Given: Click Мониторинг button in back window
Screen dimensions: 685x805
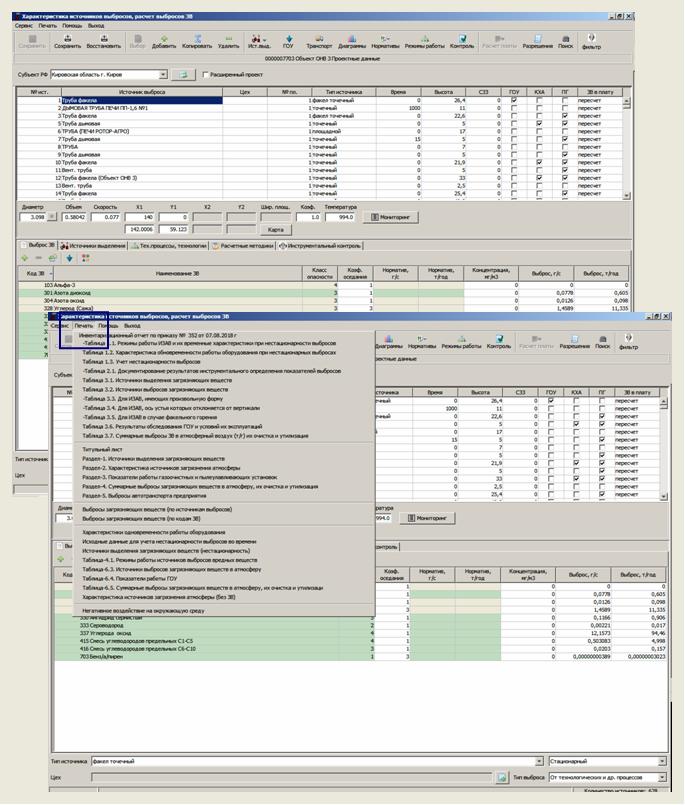Looking at the screenshot, I should 391,217.
